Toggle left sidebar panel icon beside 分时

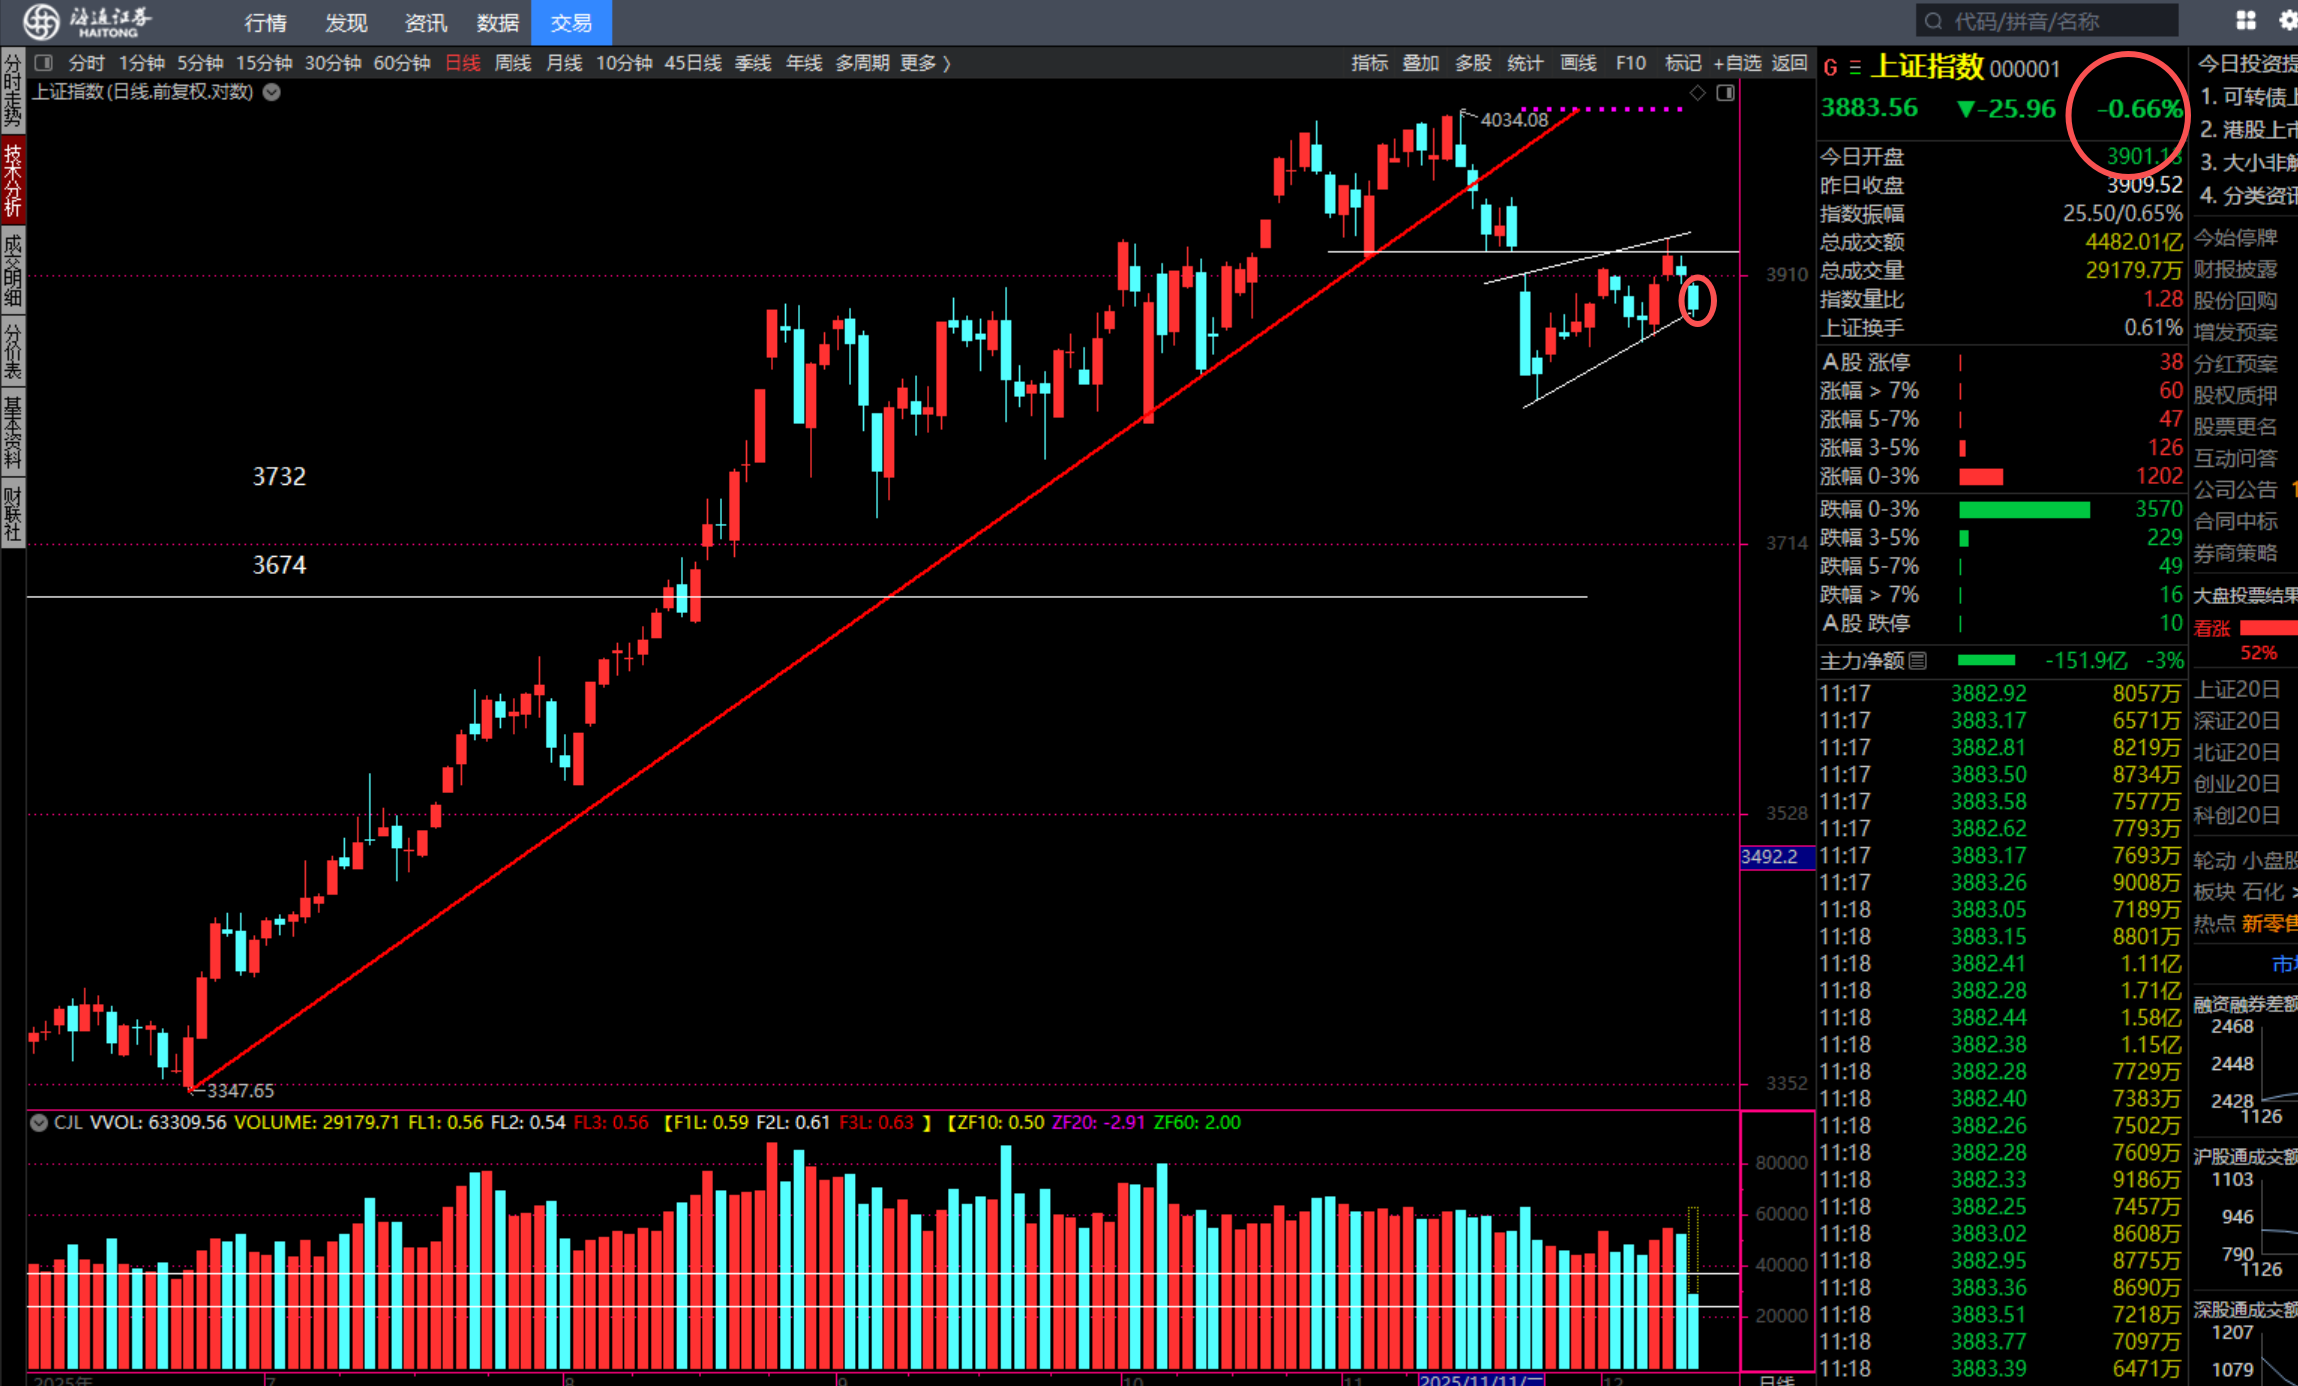tap(44, 63)
